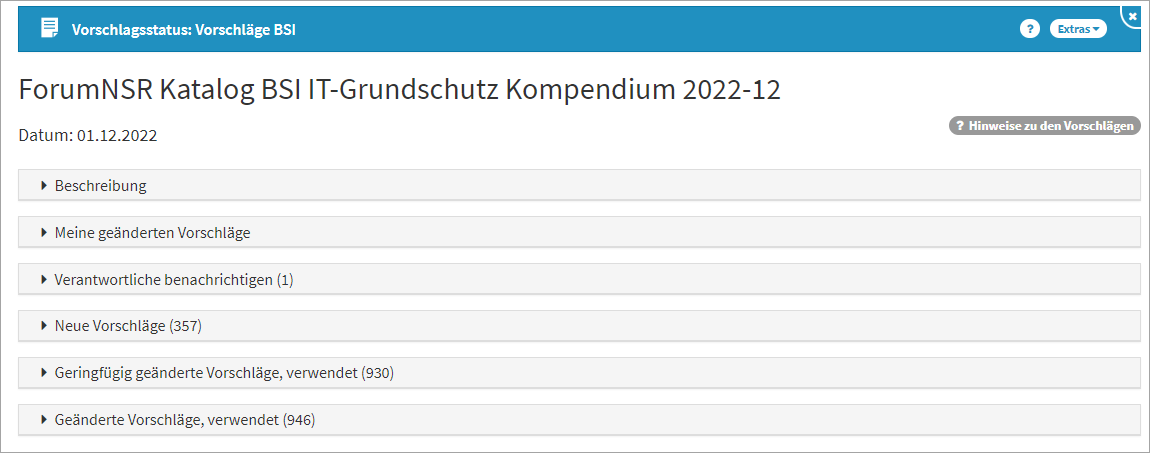Click the Vorschlagsstatus: Vorschläge BSI header title
This screenshot has width=1150, height=453.
coord(183,30)
